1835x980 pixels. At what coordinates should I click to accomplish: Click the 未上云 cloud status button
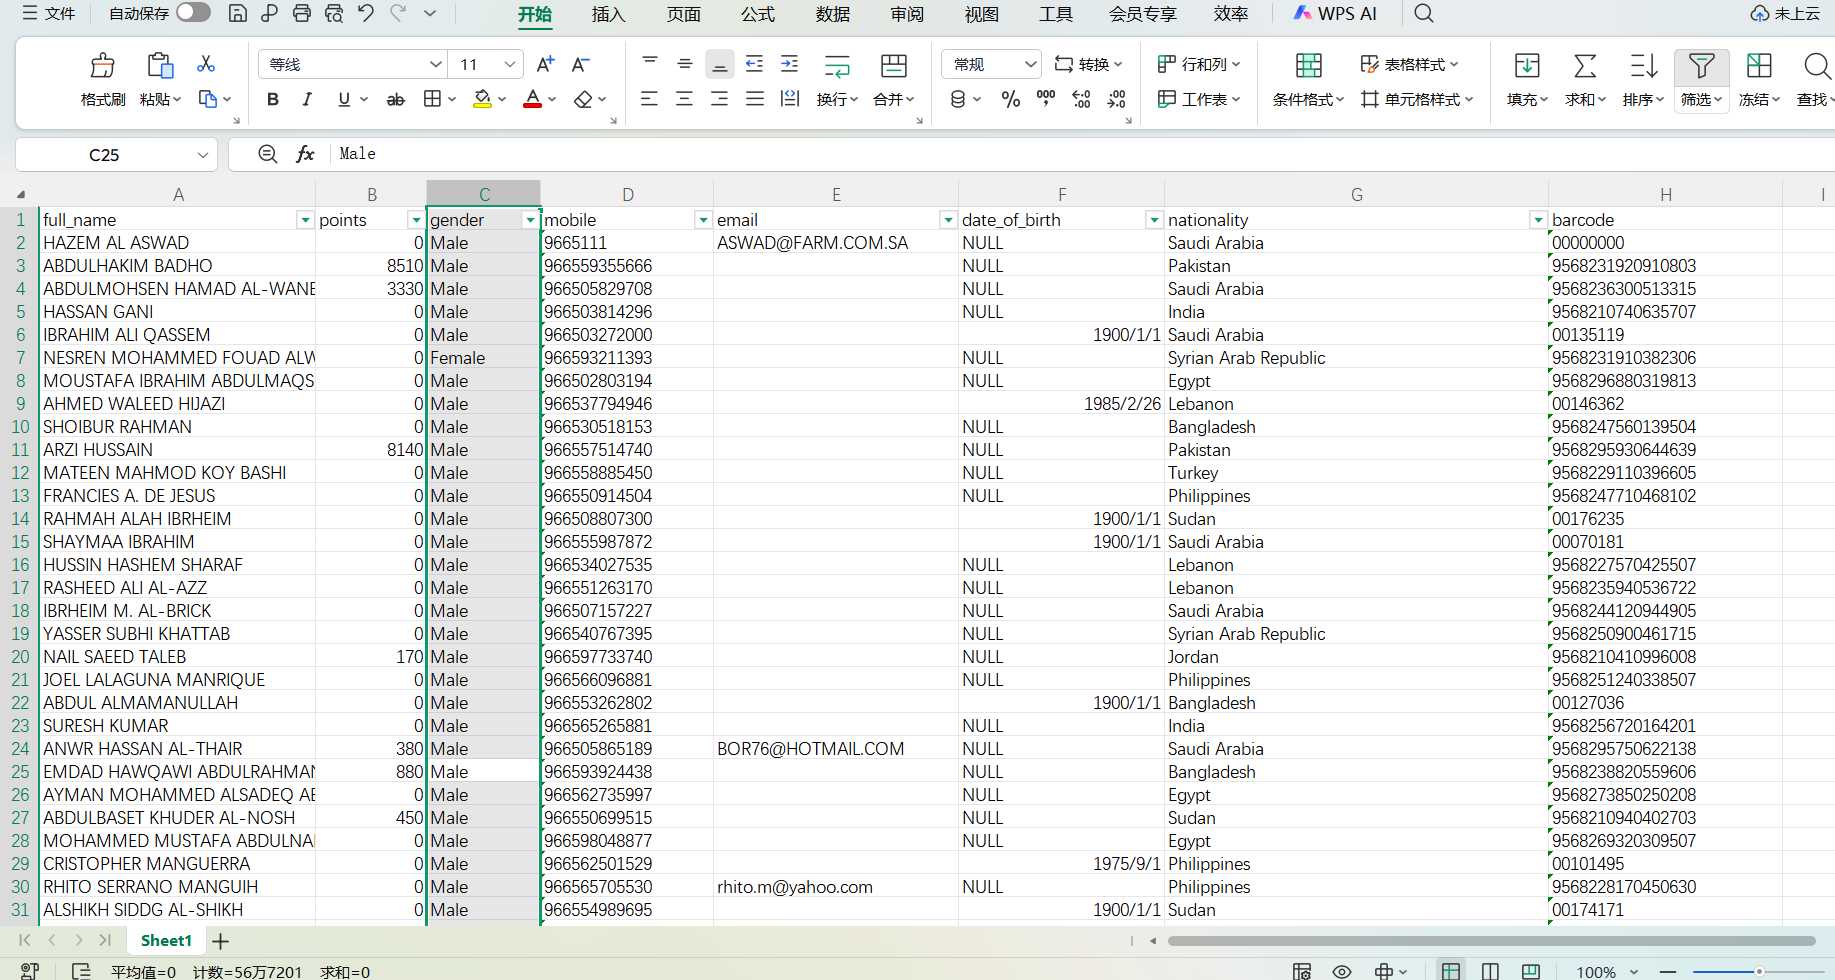(1785, 13)
